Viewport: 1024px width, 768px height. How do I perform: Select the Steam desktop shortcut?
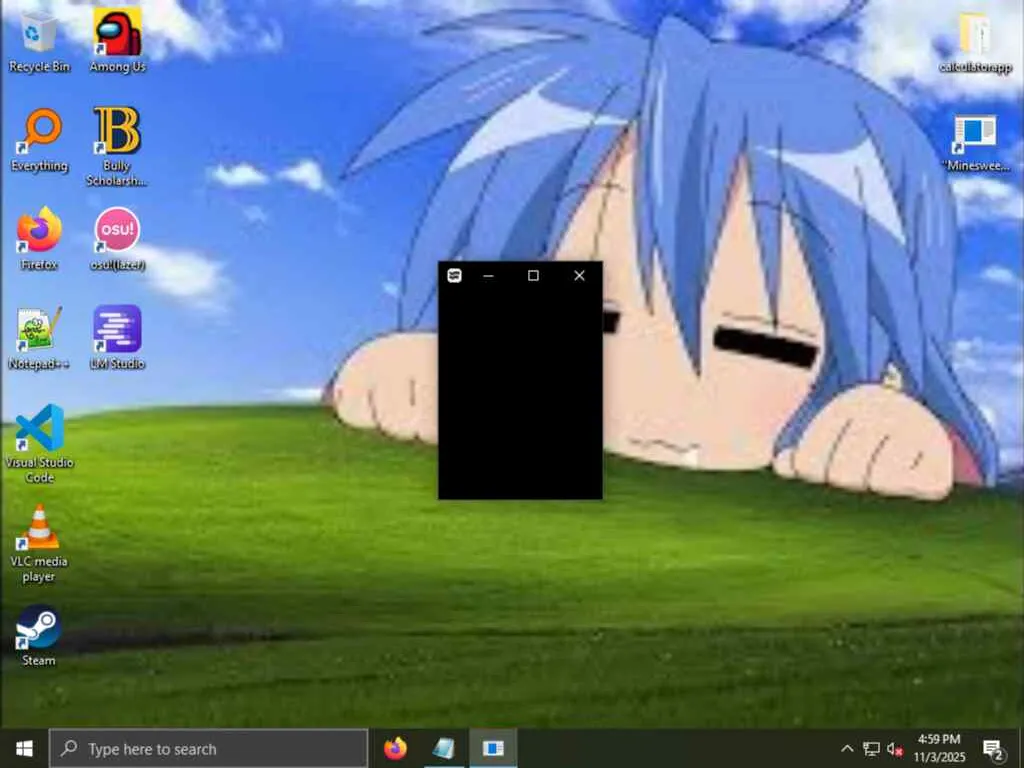[x=39, y=636]
